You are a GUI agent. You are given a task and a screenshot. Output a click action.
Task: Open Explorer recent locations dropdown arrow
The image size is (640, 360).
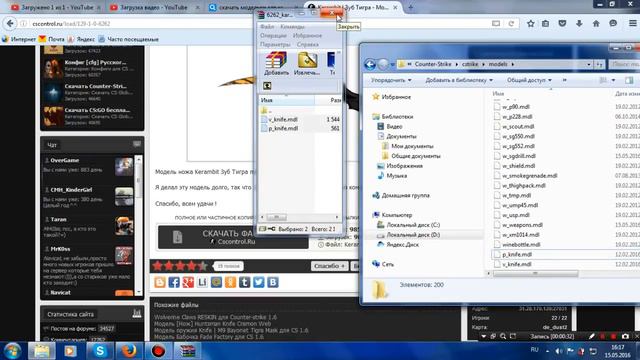[393, 64]
